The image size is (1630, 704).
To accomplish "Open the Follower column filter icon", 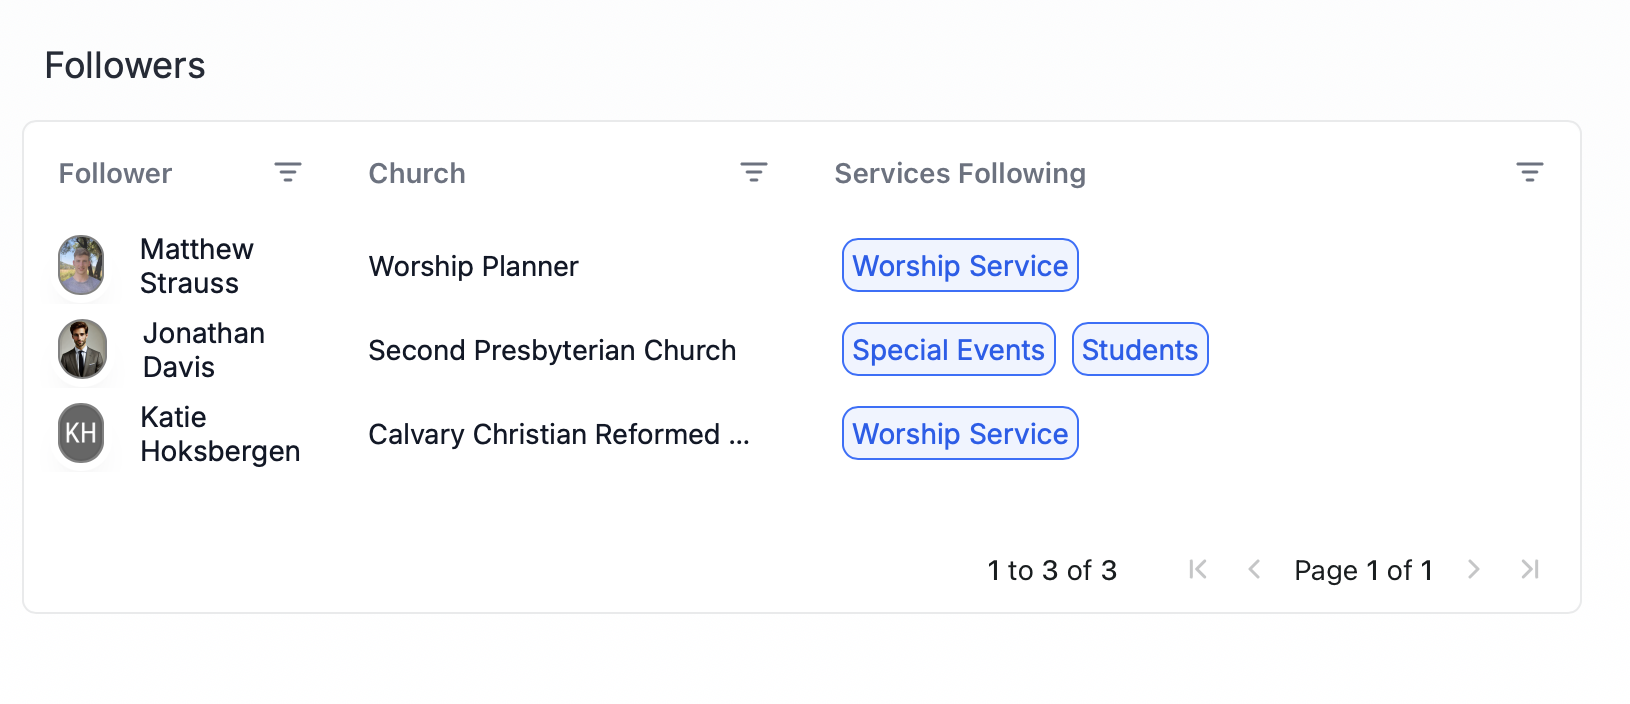I will pyautogui.click(x=288, y=172).
